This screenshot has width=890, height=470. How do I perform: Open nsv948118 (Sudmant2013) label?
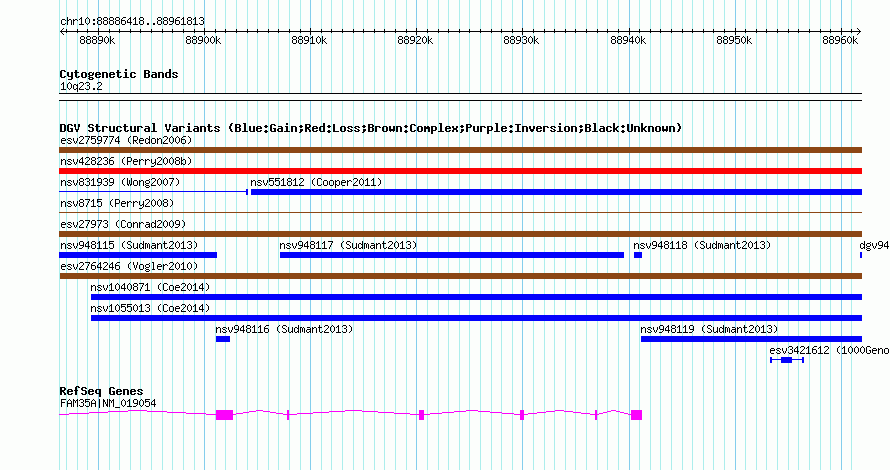point(702,245)
